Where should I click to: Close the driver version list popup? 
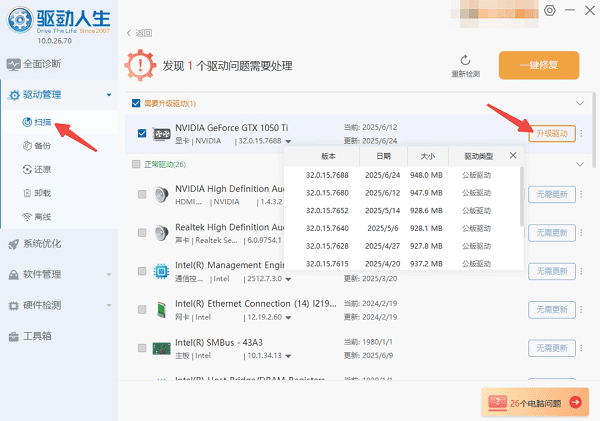513,156
